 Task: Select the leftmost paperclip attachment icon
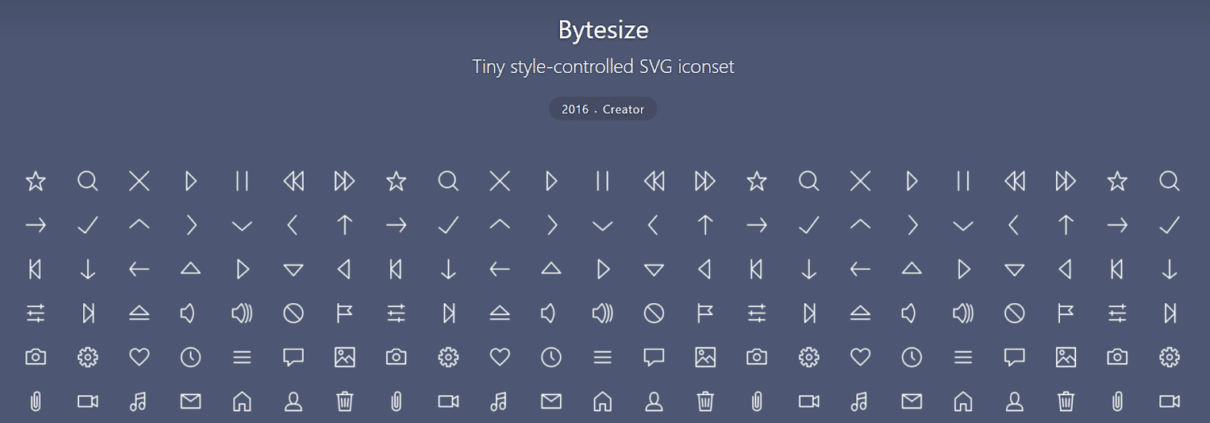[x=36, y=401]
